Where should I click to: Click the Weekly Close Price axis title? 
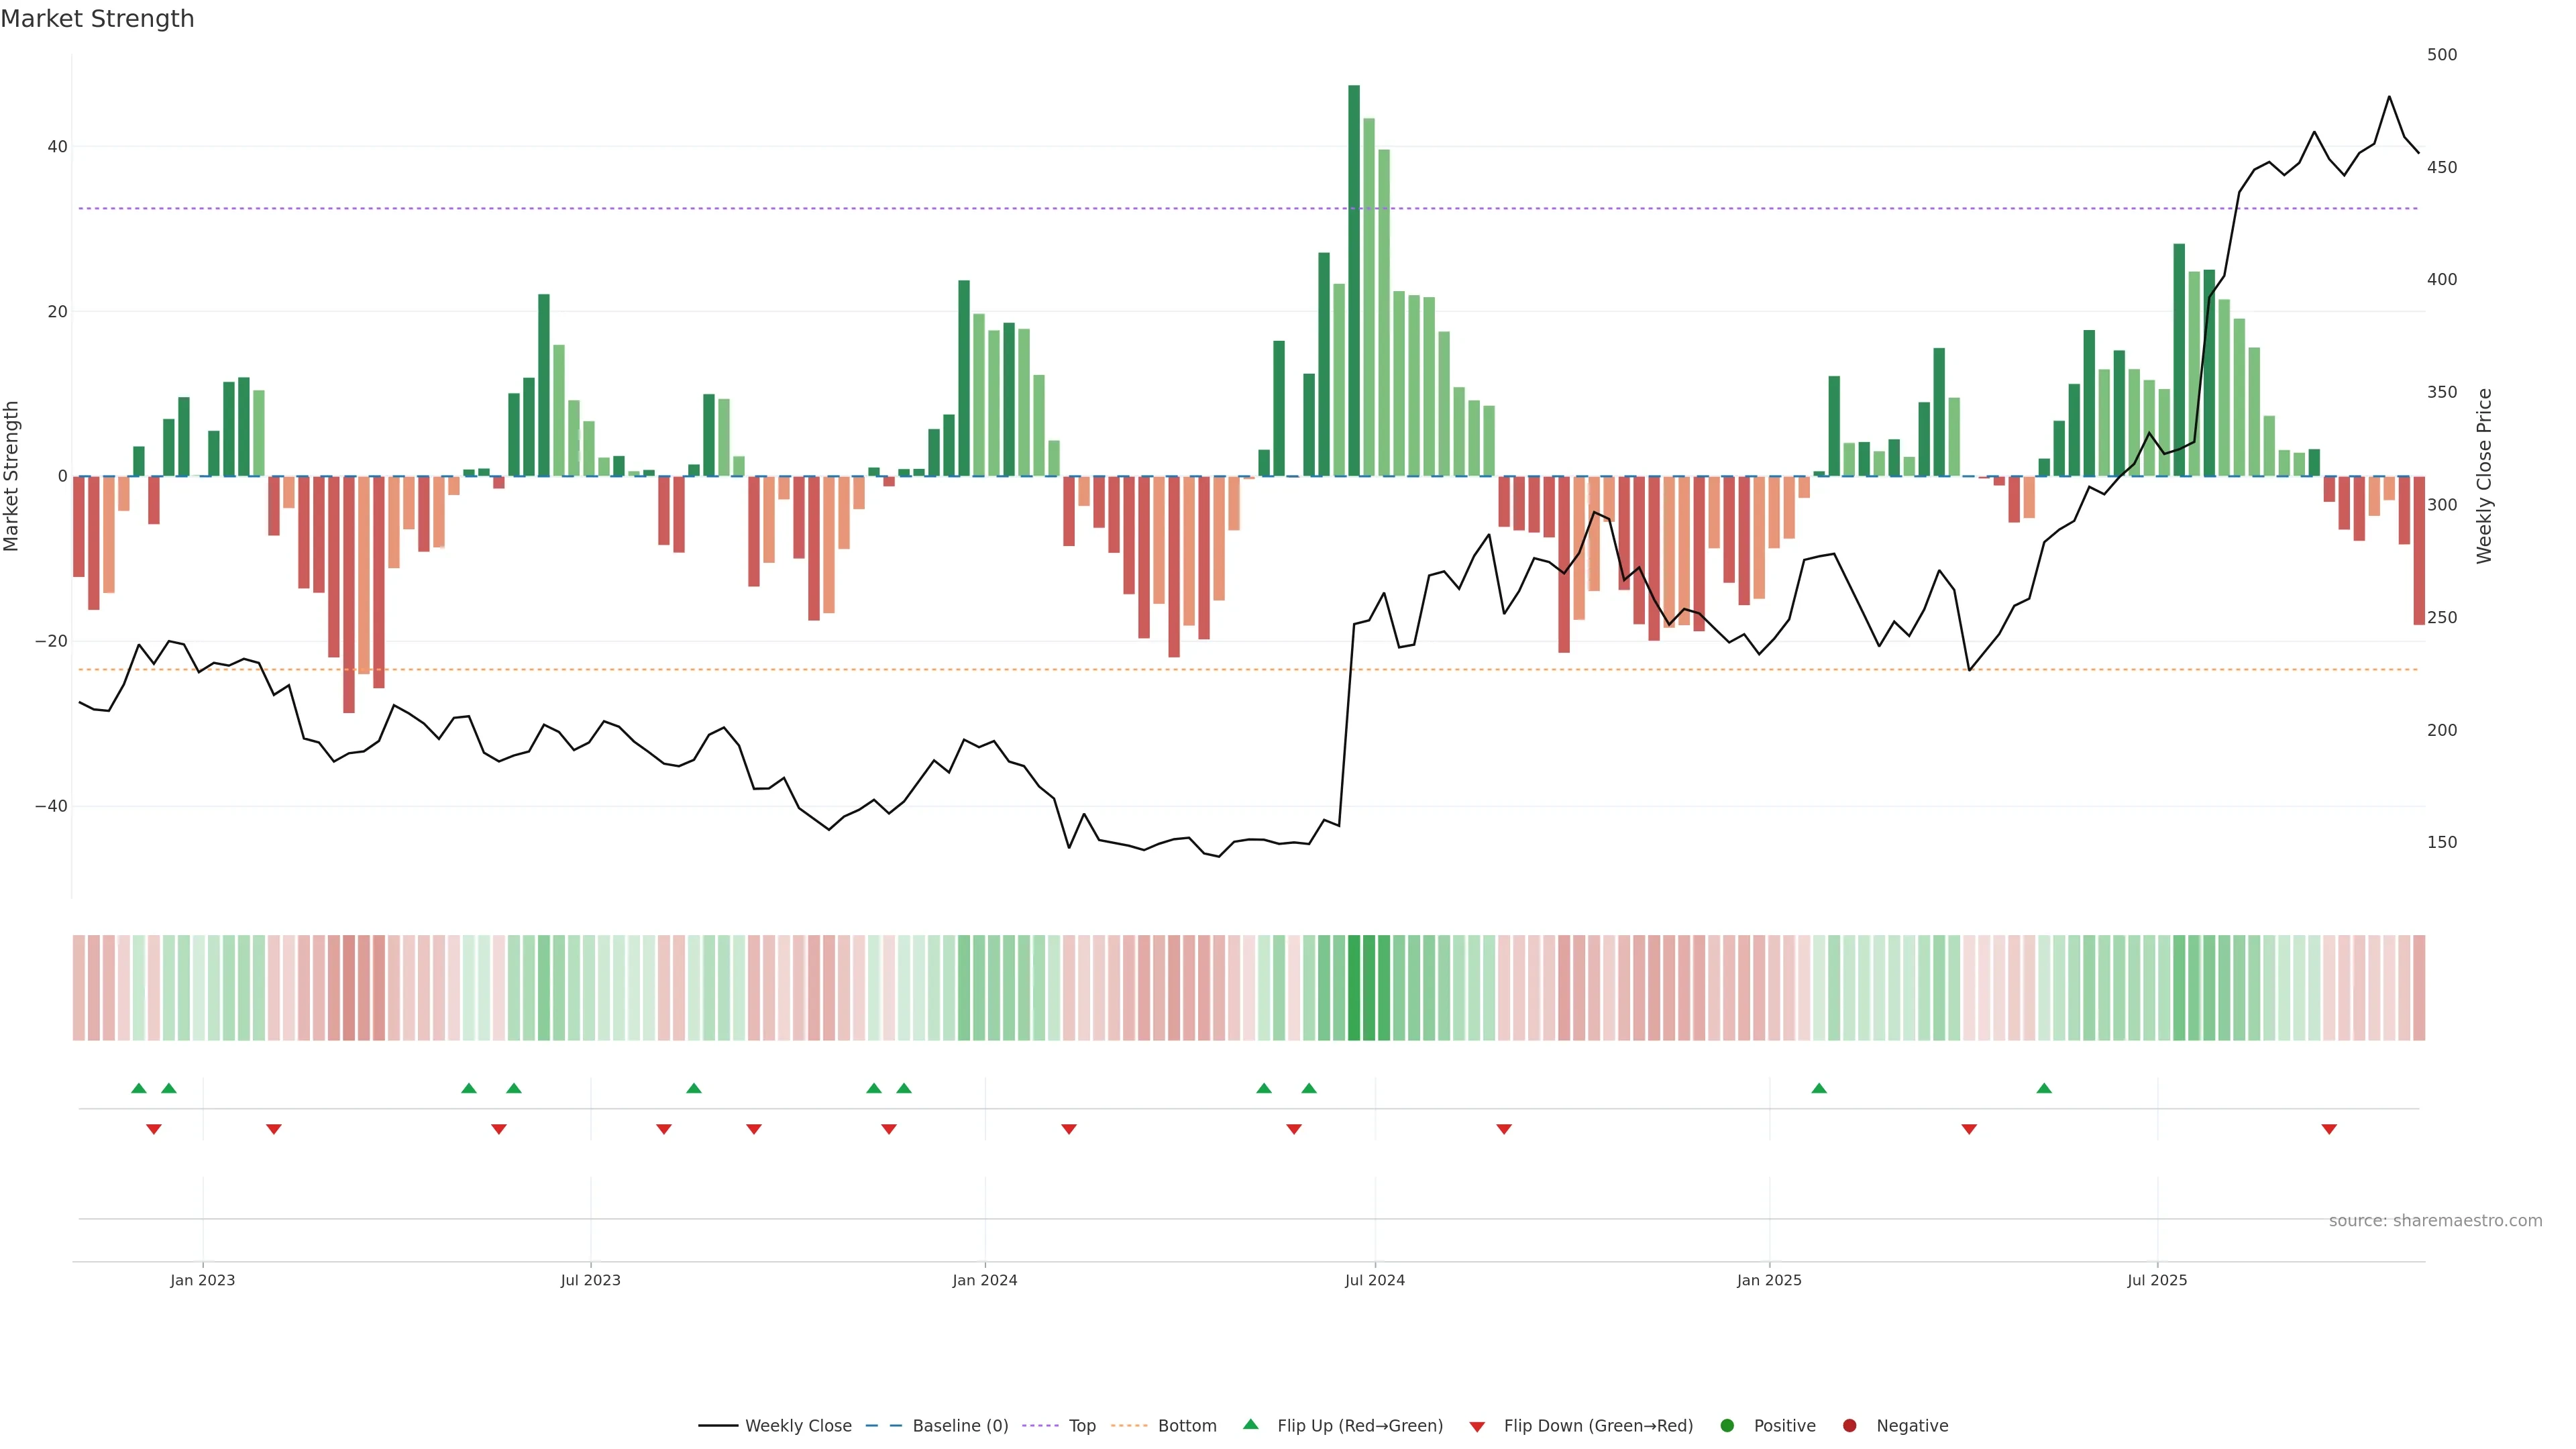pyautogui.click(x=2484, y=476)
